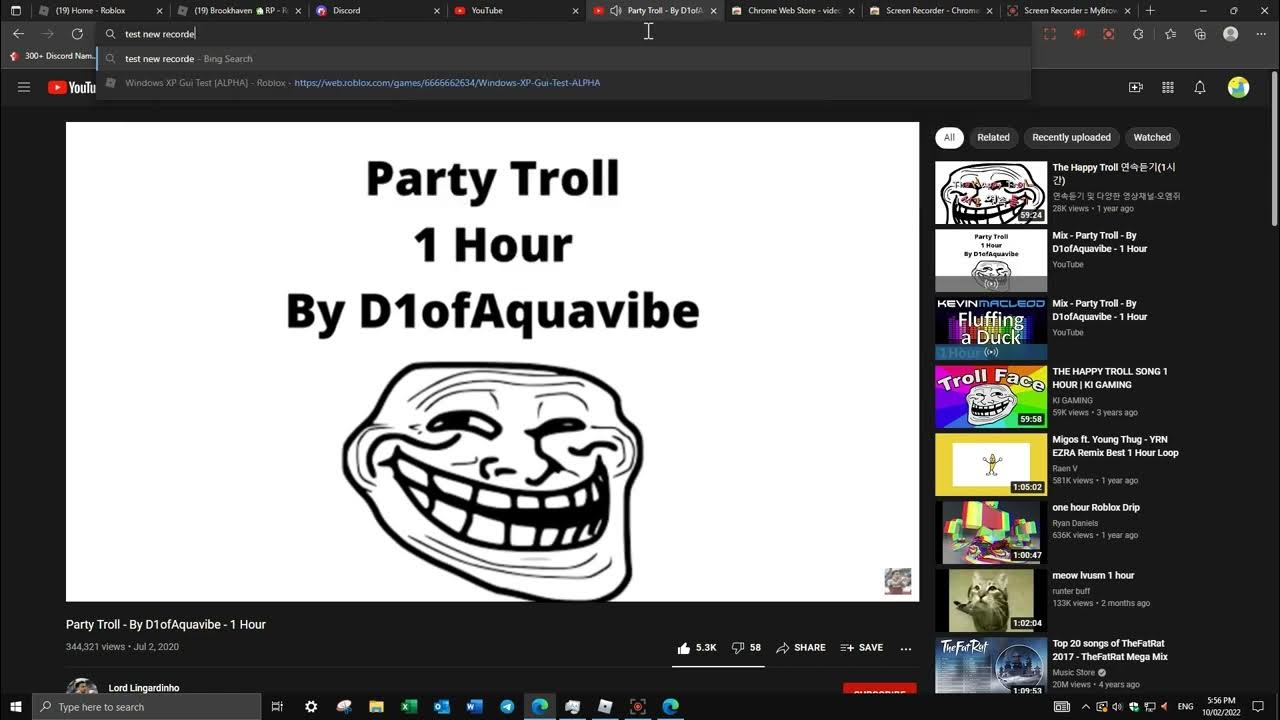Image resolution: width=1280 pixels, height=720 pixels.
Task: Open the Lord Lingardinho channel link
Action: [x=145, y=688]
